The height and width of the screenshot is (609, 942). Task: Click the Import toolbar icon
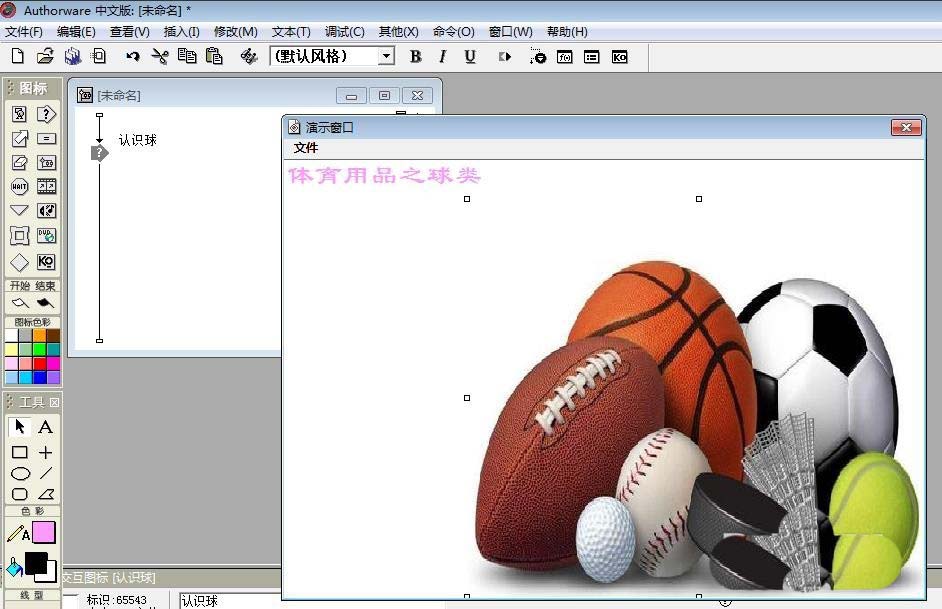coord(99,56)
